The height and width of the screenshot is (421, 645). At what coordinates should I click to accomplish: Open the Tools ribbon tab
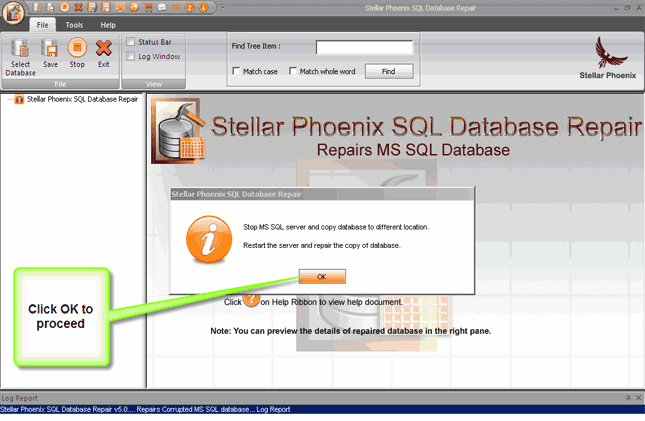74,25
